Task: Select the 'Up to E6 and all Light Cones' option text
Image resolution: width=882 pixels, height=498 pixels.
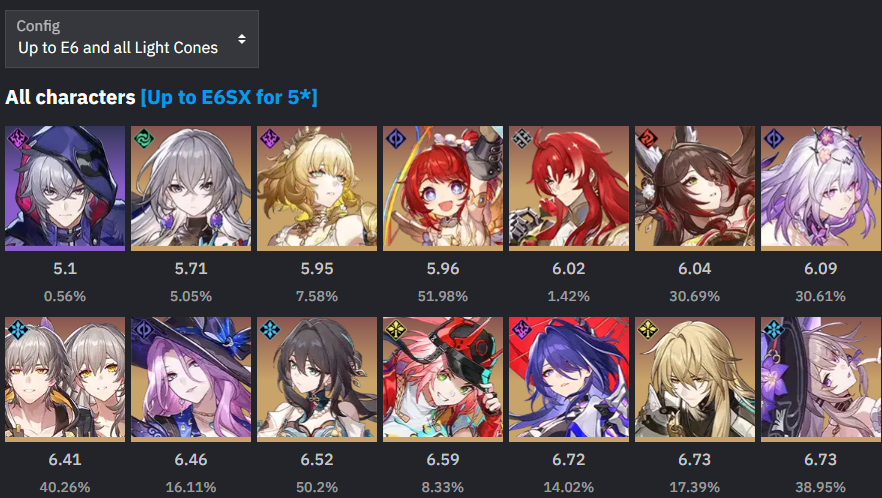Action: click(118, 48)
